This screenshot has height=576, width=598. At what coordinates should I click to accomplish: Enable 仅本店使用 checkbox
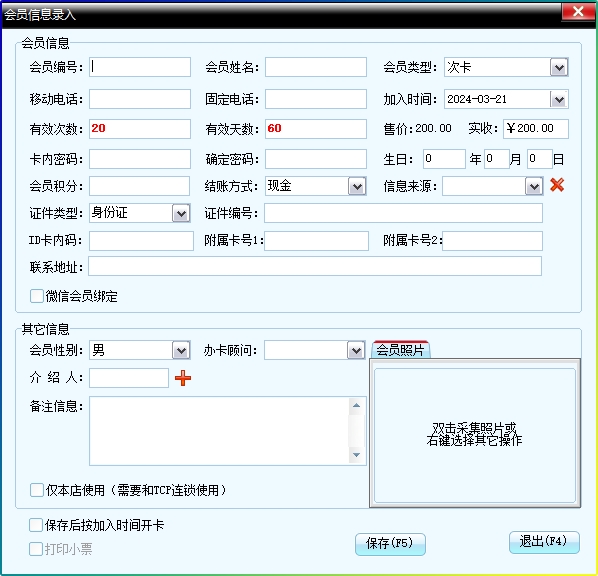pos(37,490)
